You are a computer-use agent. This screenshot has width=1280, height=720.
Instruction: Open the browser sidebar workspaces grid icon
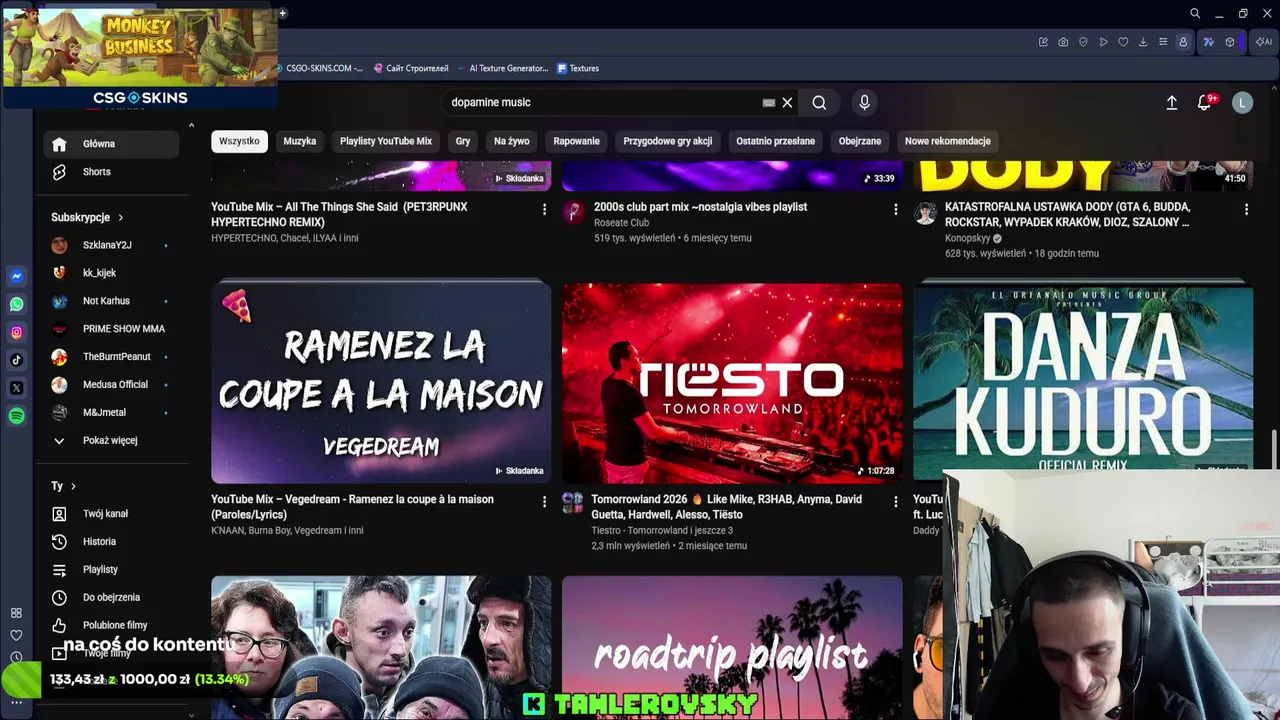coord(16,613)
